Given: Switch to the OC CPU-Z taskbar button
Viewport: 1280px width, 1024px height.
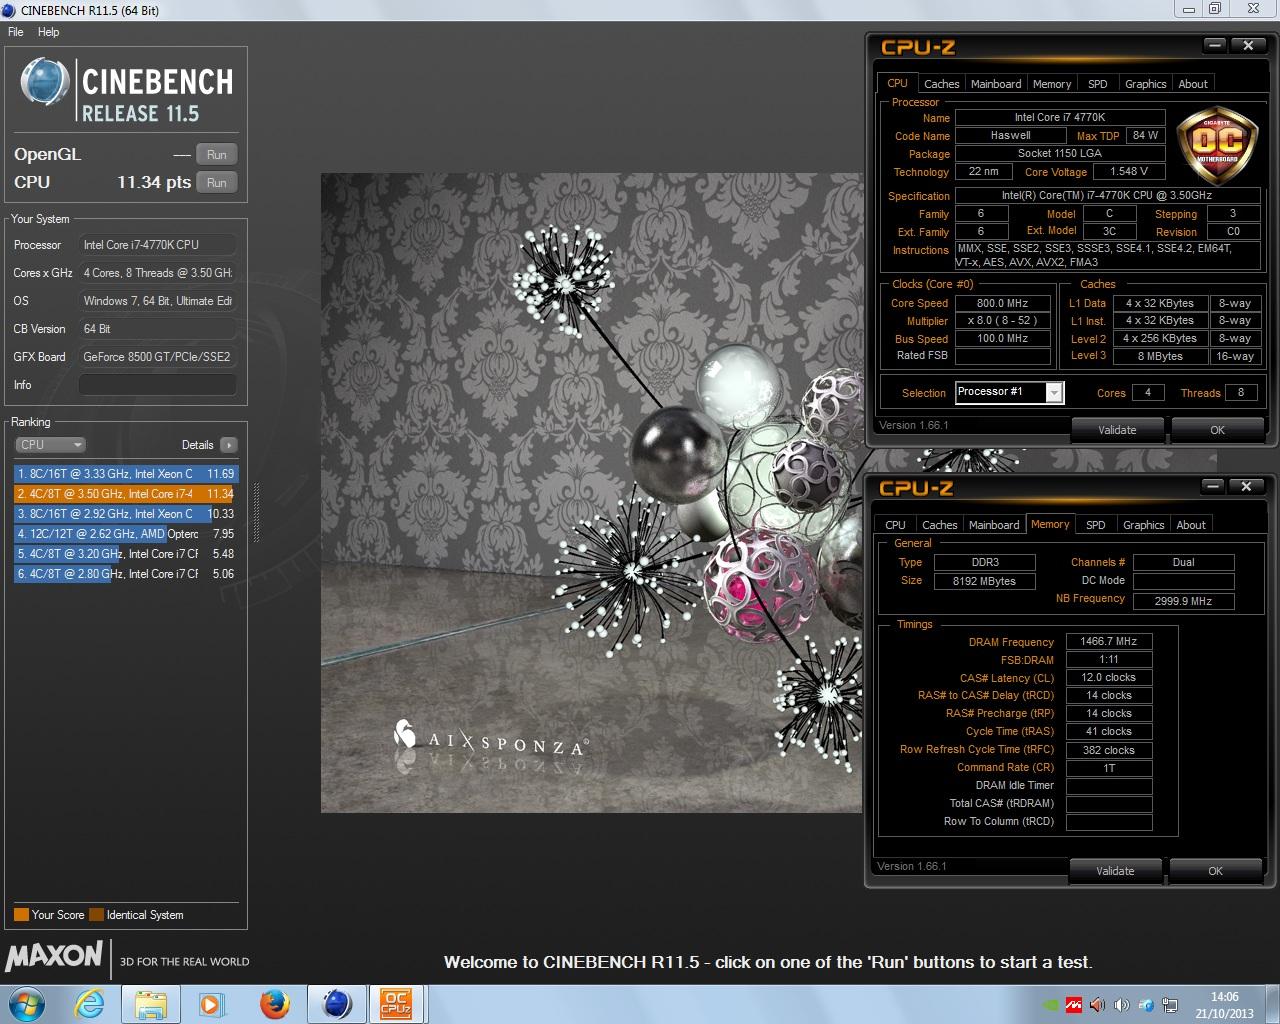Looking at the screenshot, I should (x=397, y=1004).
